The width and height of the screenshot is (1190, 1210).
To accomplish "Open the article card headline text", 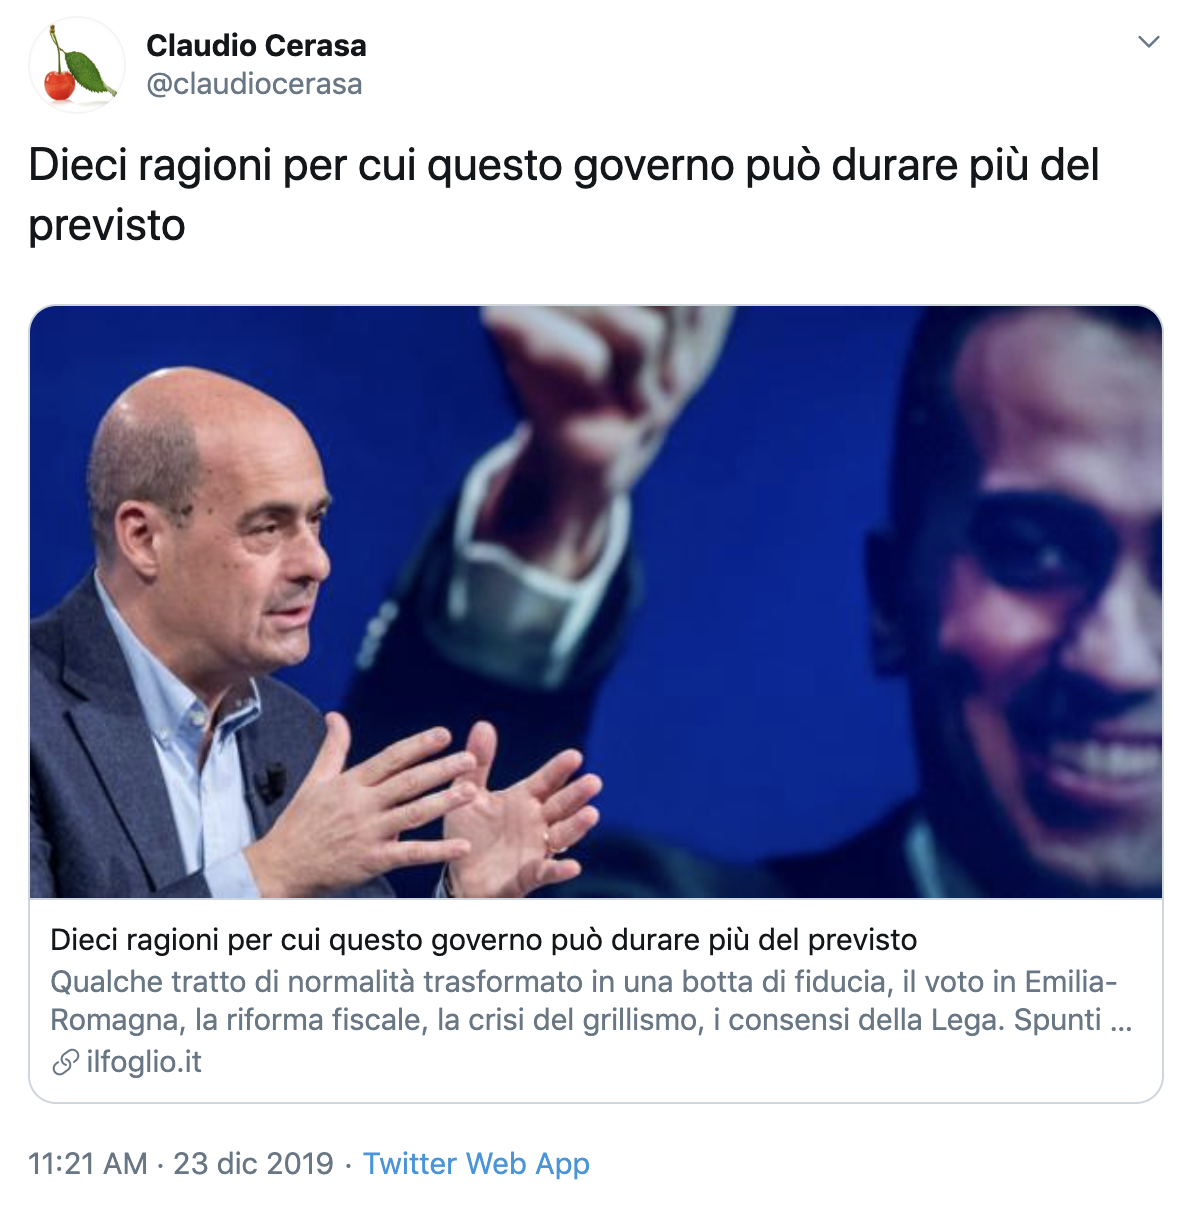I will click(x=484, y=940).
